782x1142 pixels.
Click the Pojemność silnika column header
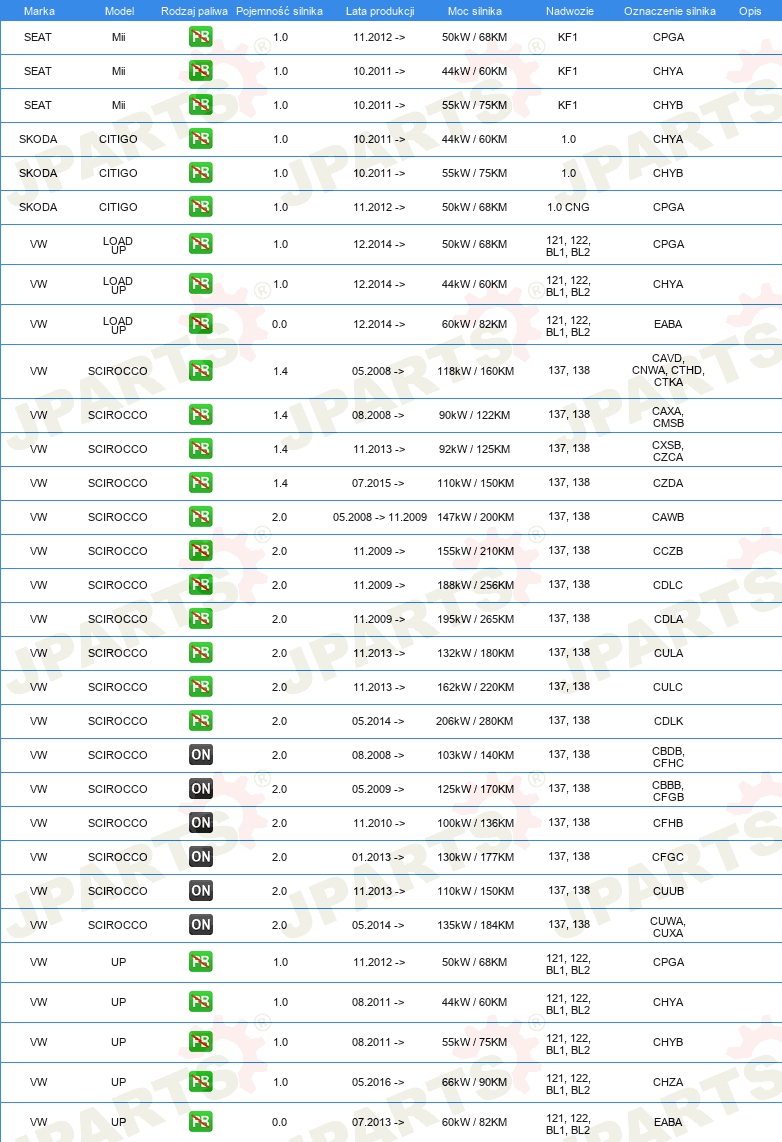(280, 11)
